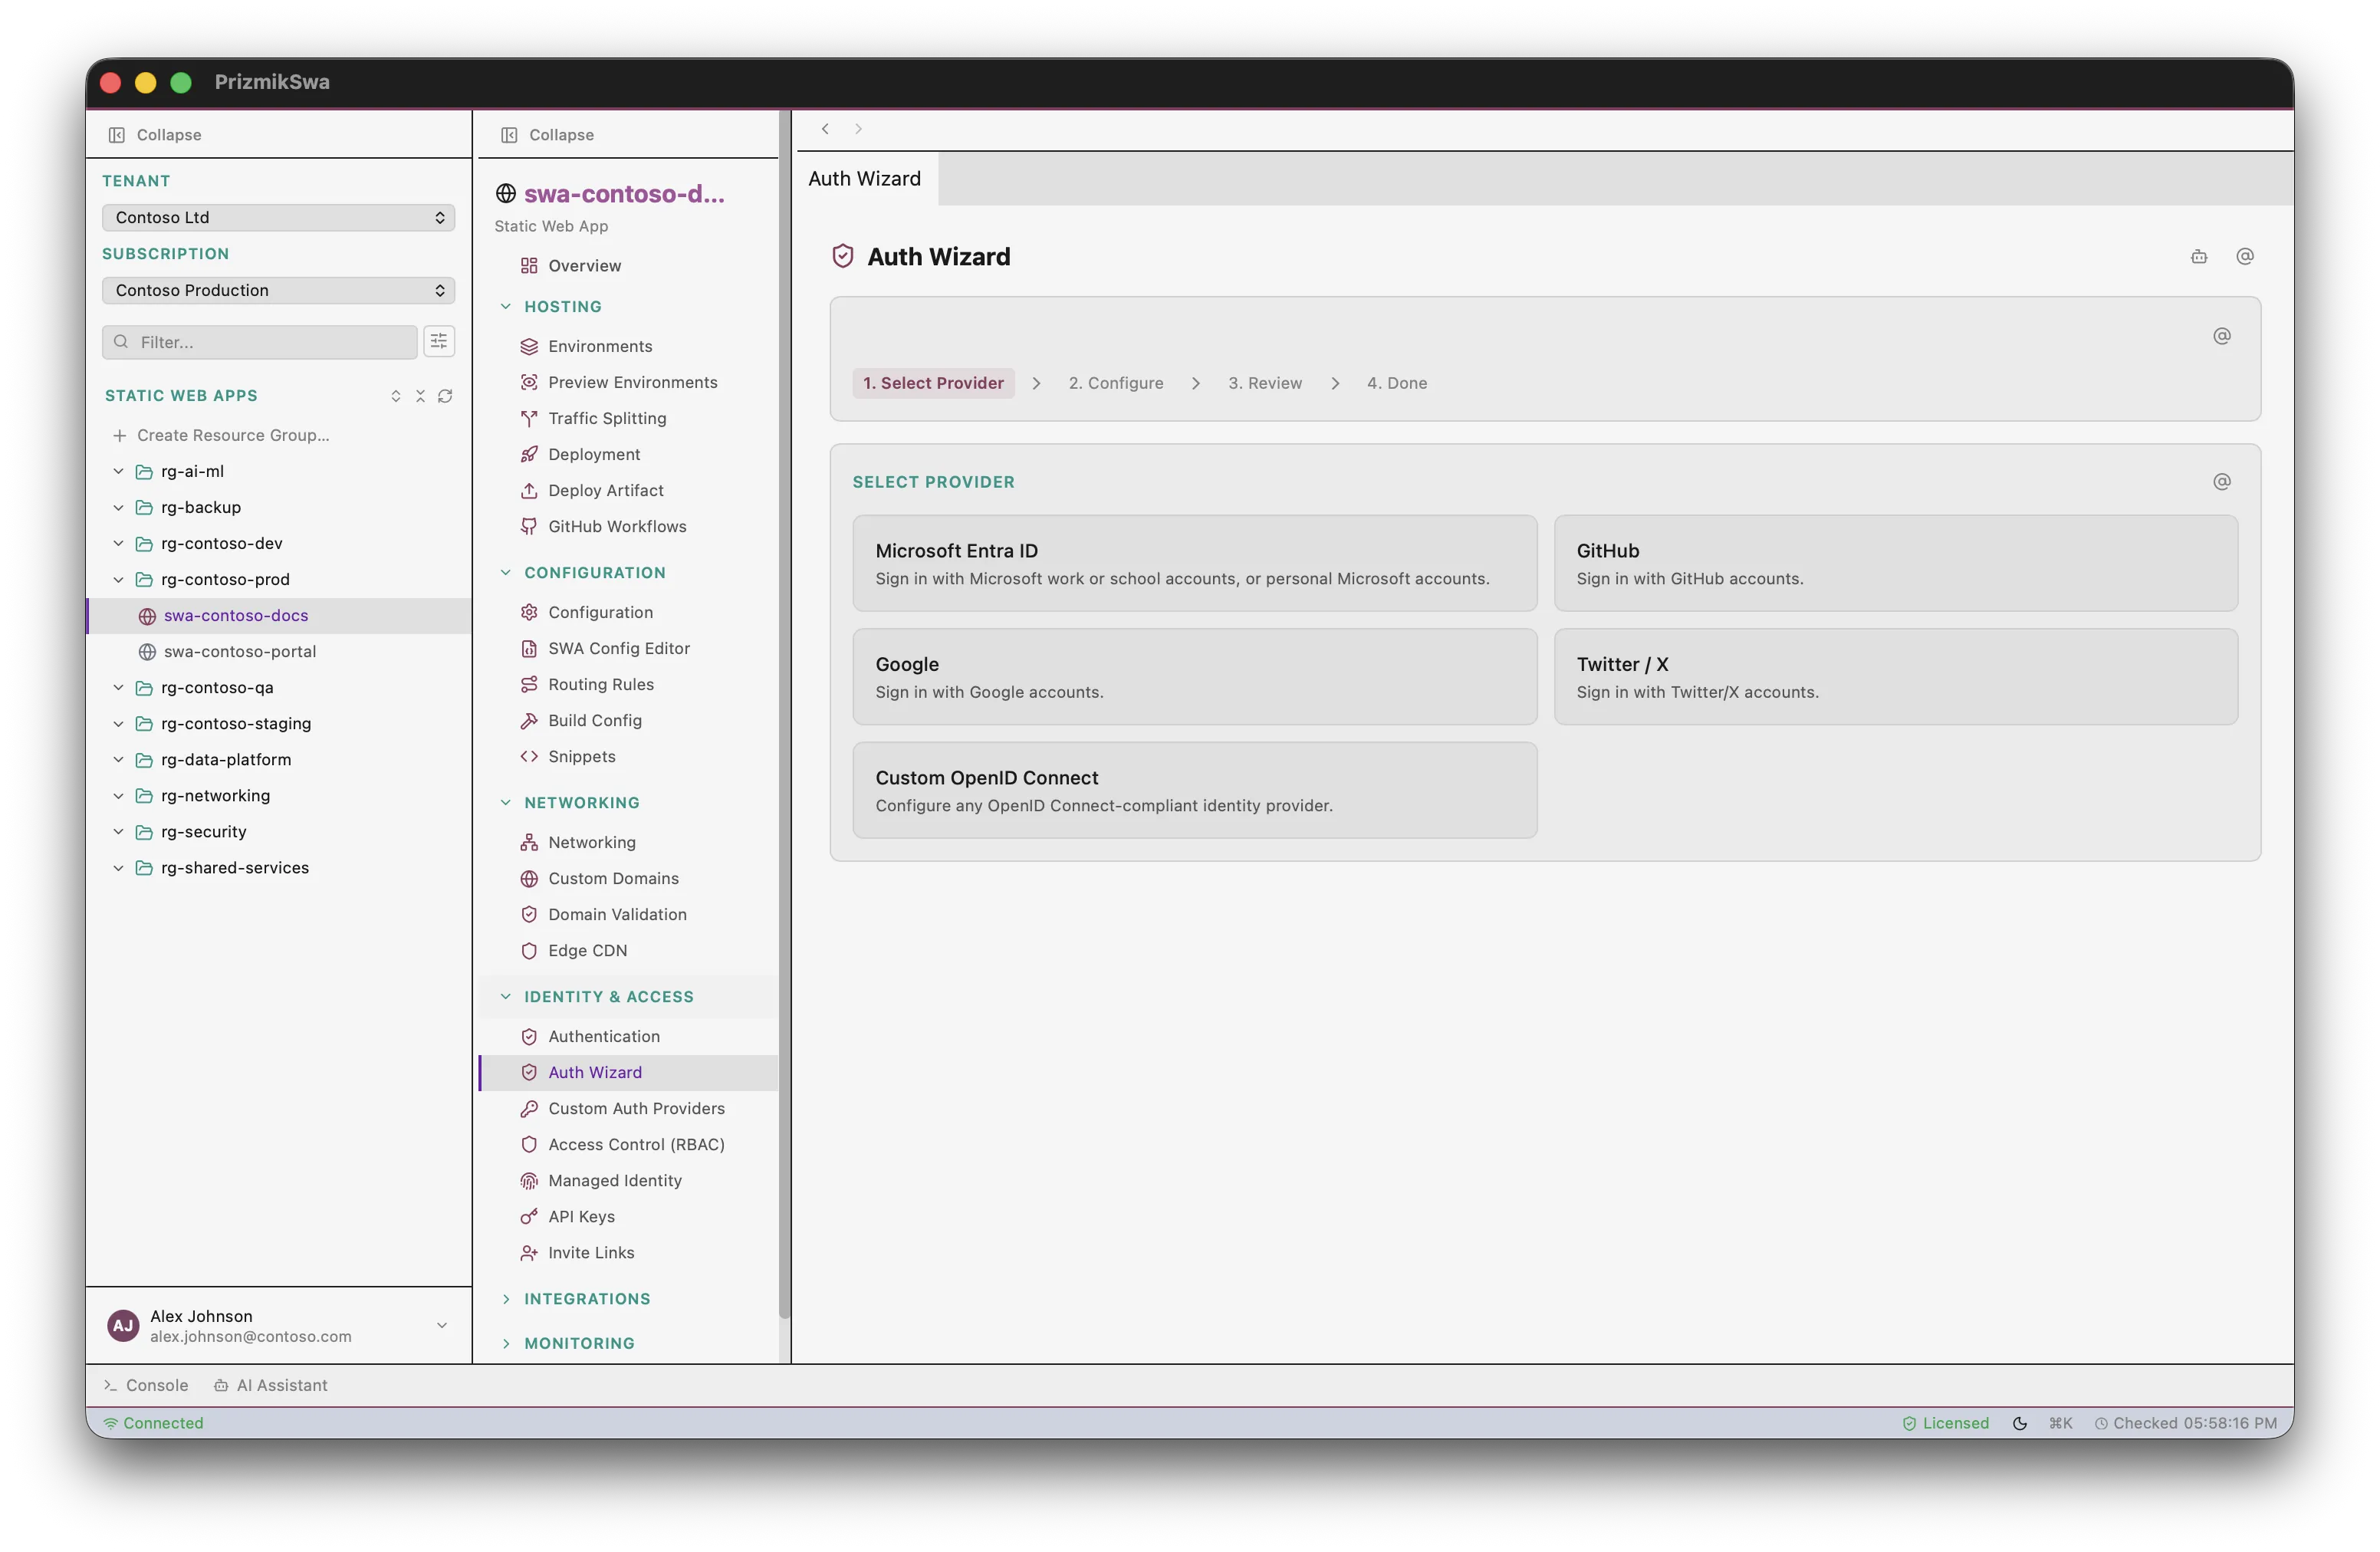
Task: Select the Auth Wizard tab
Action: pos(864,178)
